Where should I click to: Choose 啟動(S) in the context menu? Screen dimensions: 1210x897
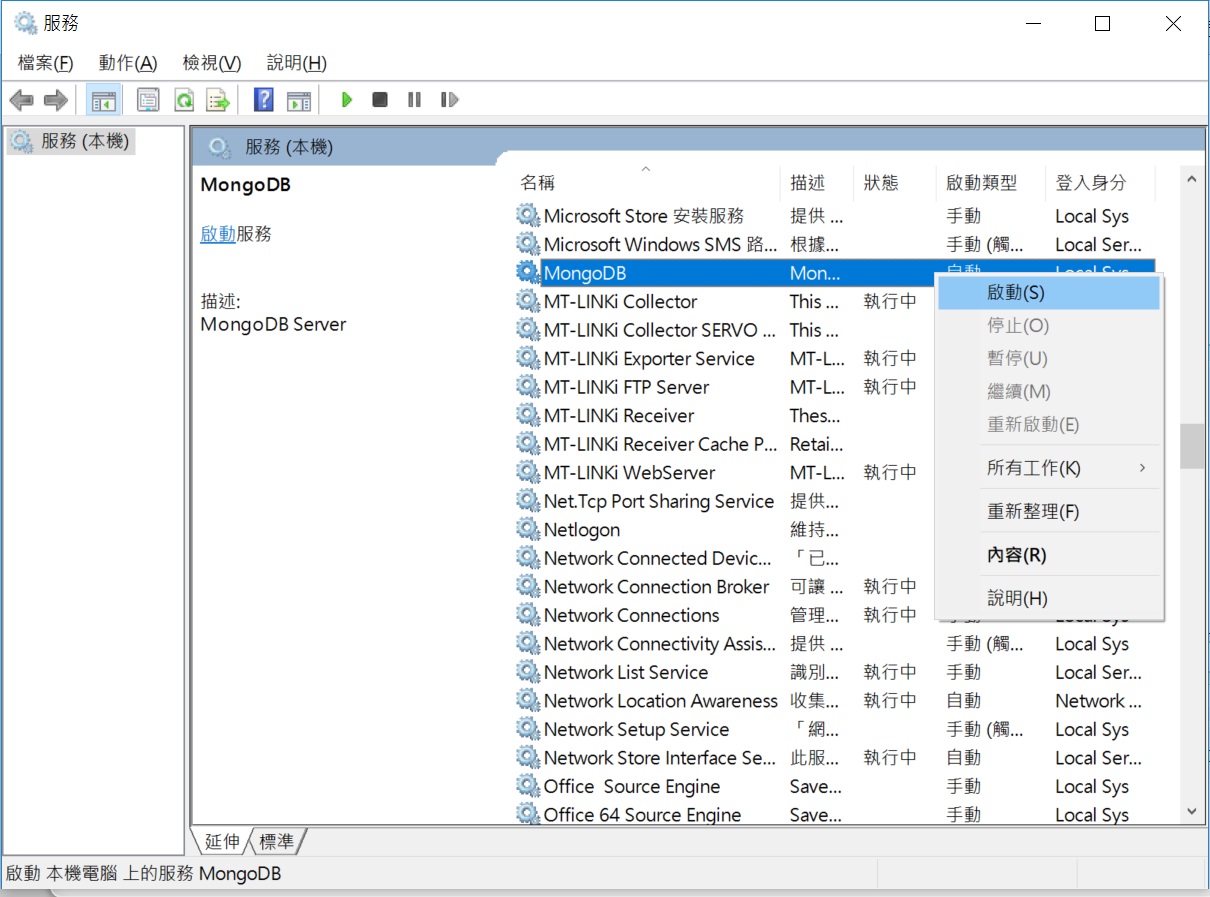[x=1016, y=293]
